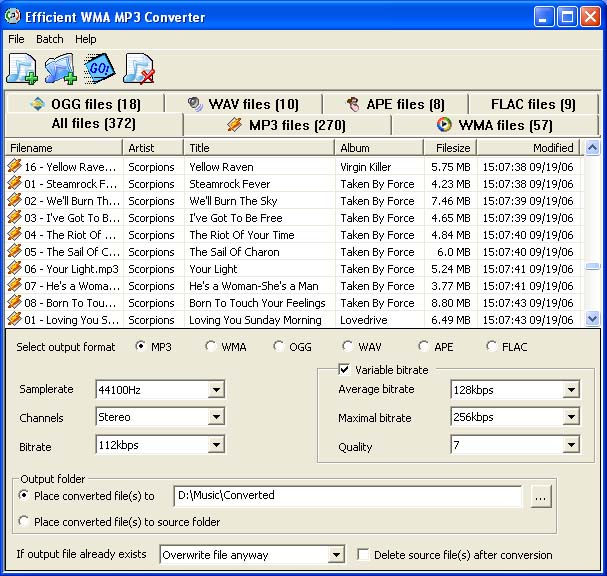
Task: Click the Lovedrive album cell
Action: 364,320
